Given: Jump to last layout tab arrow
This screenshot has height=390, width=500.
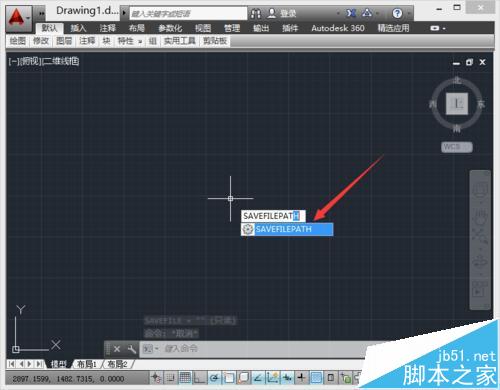Looking at the screenshot, I should pos(39,364).
